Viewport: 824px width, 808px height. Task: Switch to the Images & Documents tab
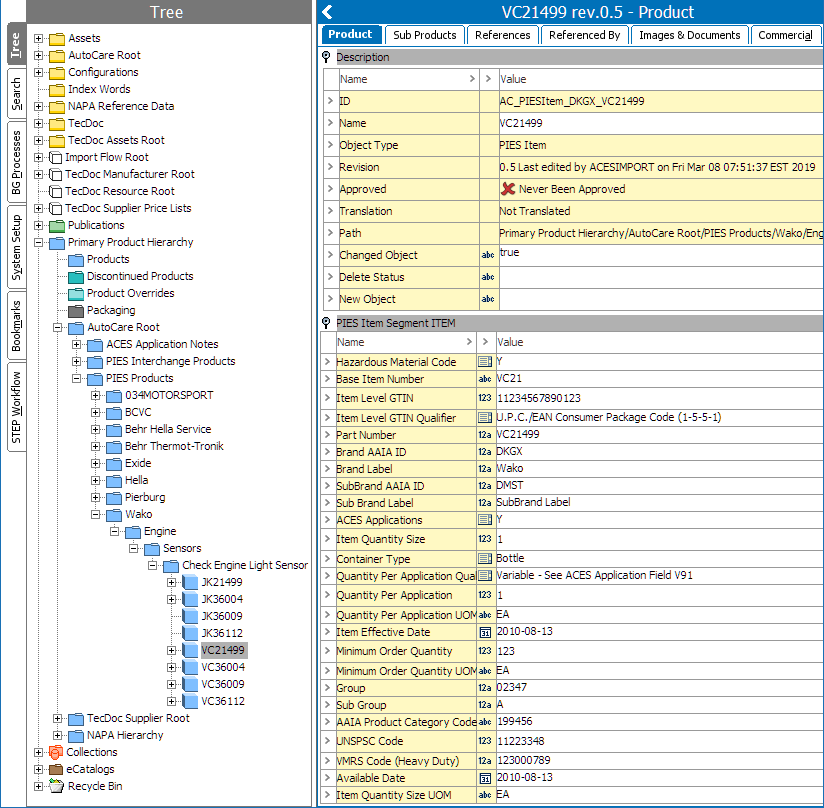click(689, 35)
